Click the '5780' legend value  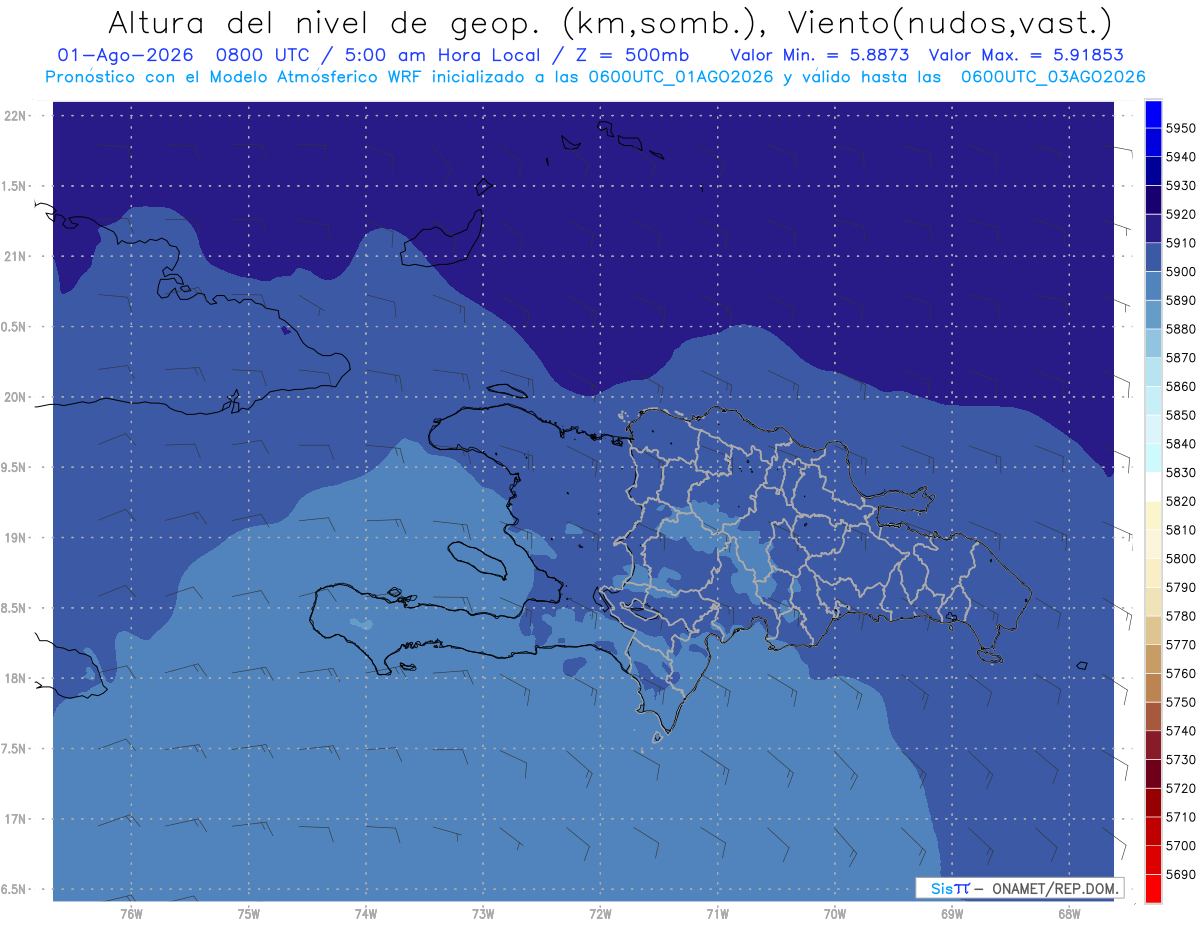point(1180,616)
